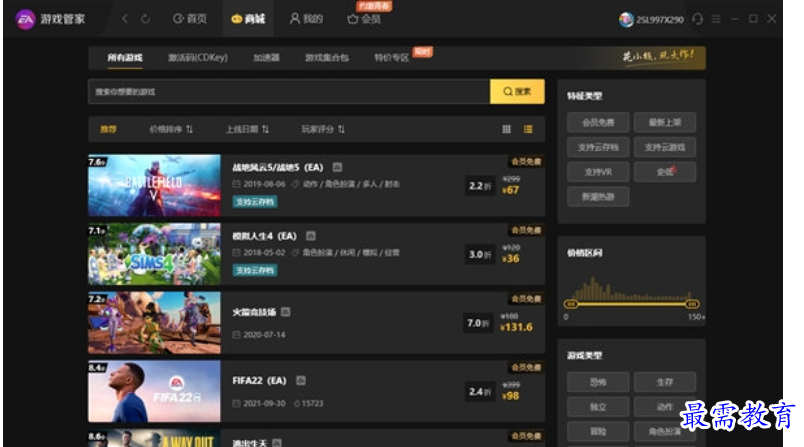Click the user avatar 2SL997X290
Image resolution: width=804 pixels, height=447 pixels.
coord(626,19)
